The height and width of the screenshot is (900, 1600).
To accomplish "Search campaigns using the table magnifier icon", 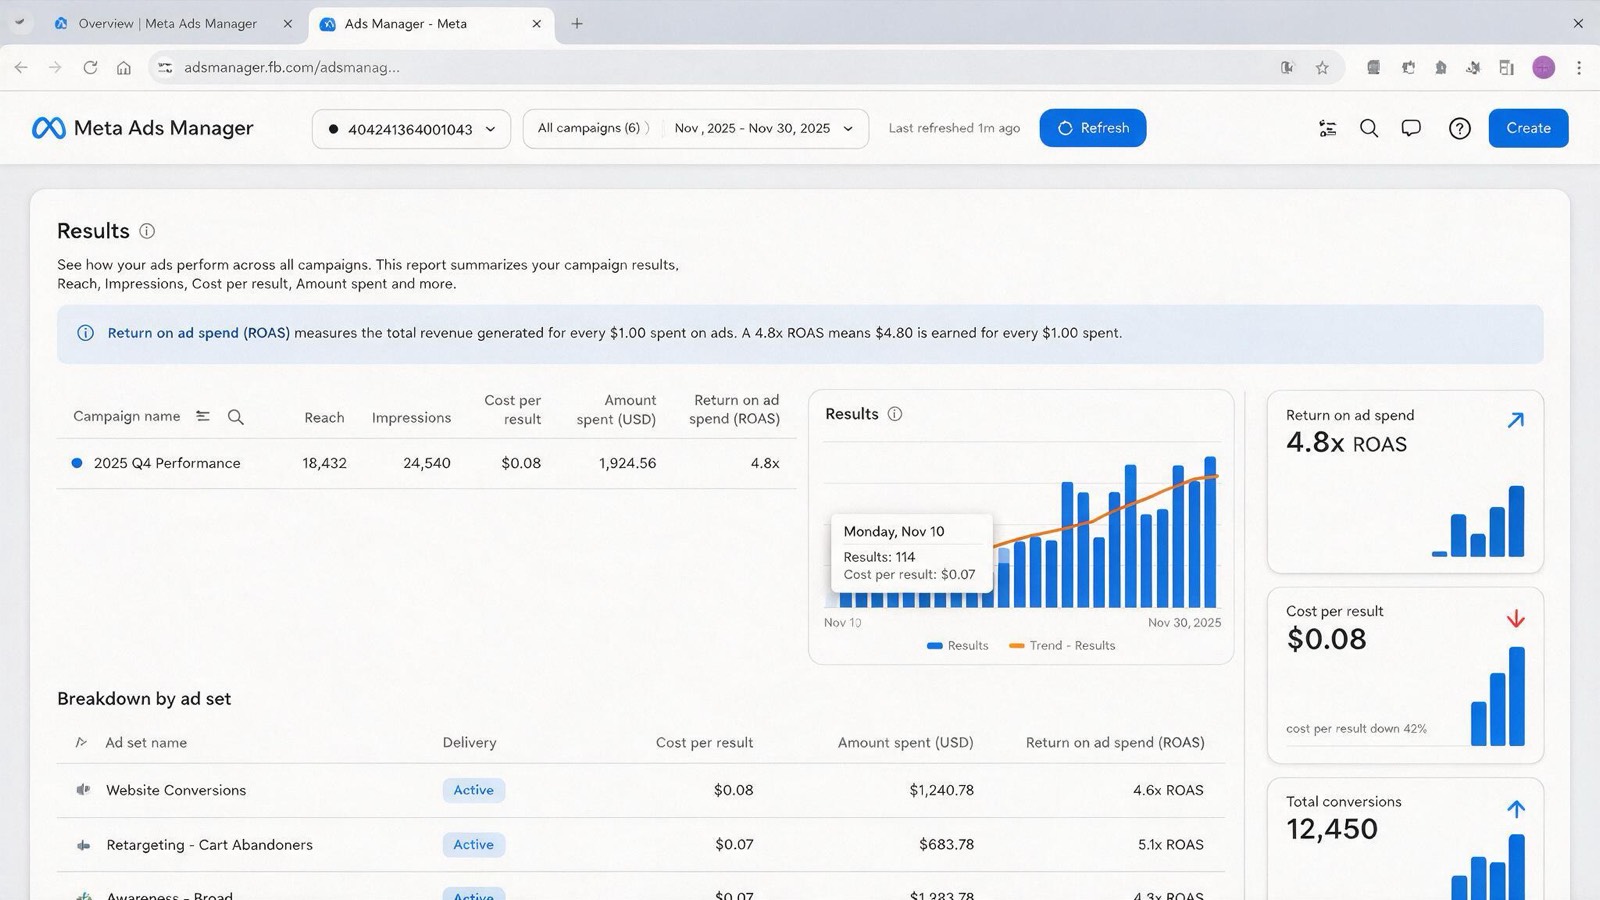I will click(236, 417).
